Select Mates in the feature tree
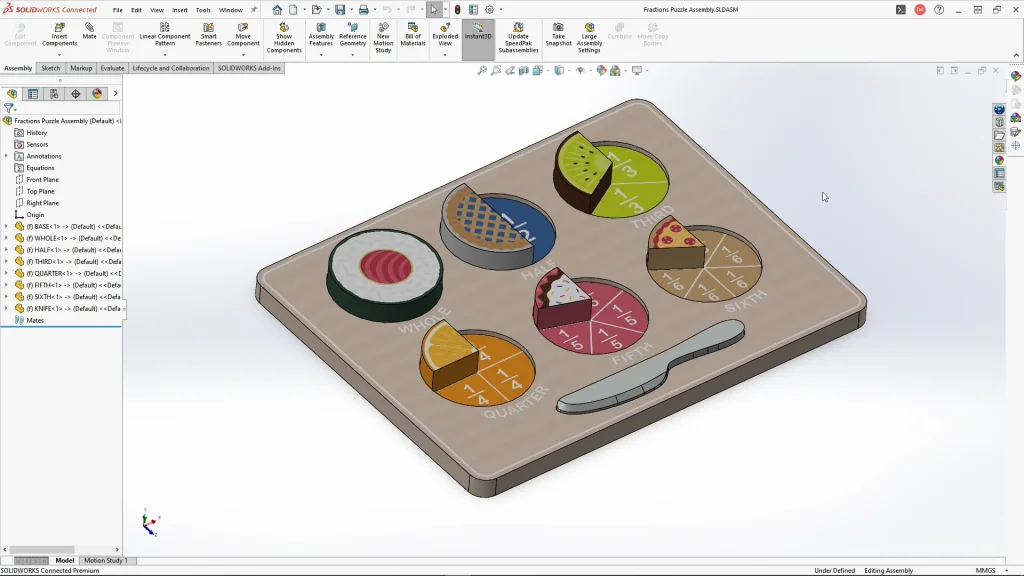The height and width of the screenshot is (576, 1024). tap(35, 320)
